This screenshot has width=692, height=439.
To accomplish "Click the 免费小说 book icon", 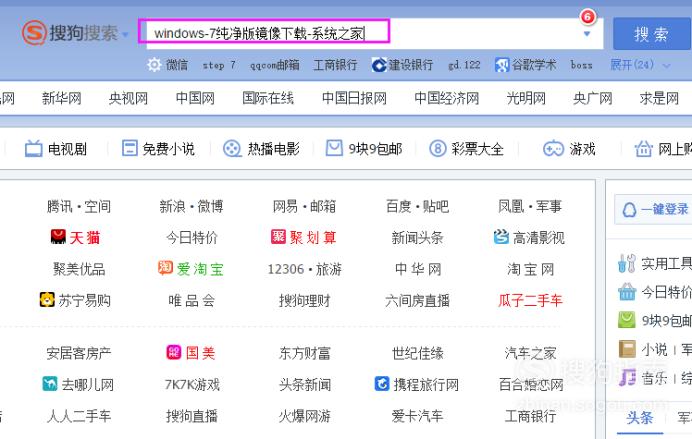I will click(x=129, y=148).
